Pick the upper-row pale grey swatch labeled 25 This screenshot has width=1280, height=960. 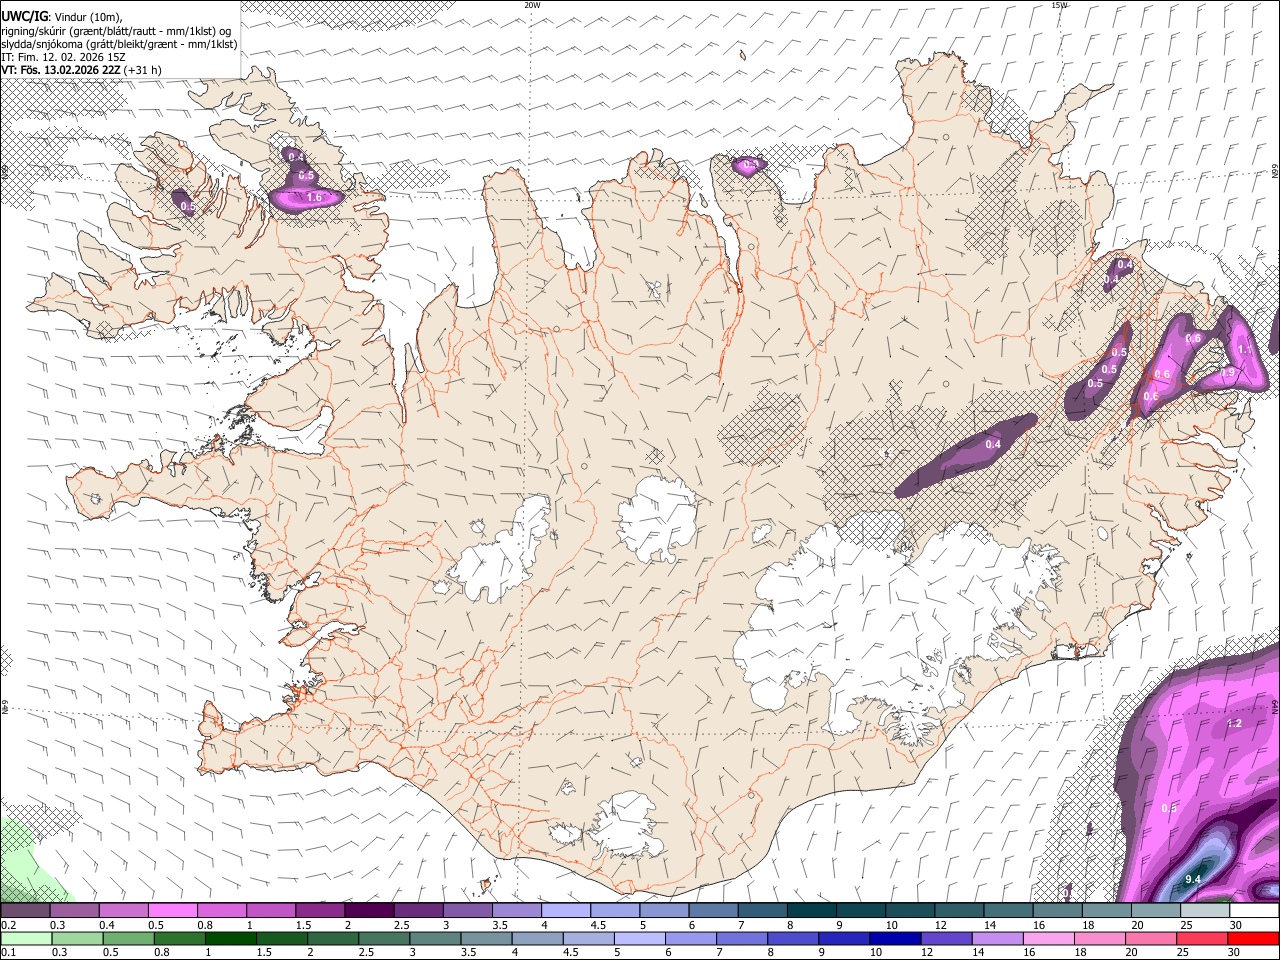coord(1205,911)
